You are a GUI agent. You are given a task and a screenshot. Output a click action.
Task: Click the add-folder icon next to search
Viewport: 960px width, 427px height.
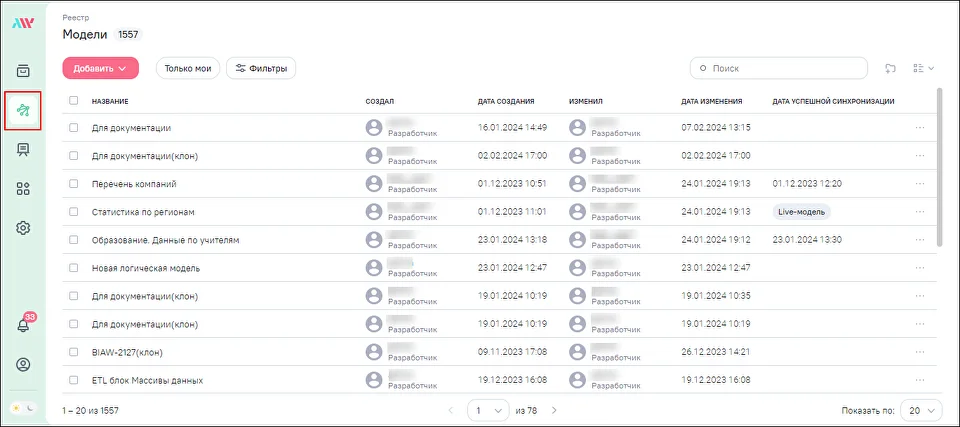[890, 68]
